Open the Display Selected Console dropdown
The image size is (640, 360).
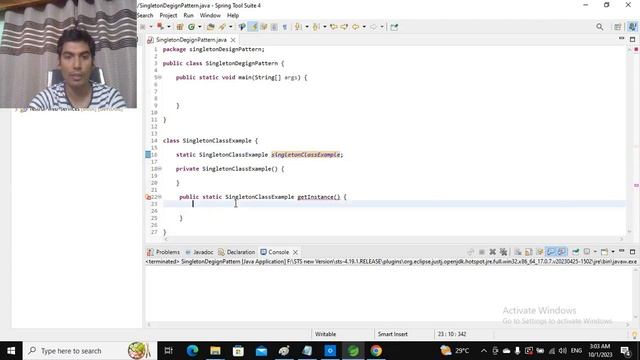[x=595, y=252]
